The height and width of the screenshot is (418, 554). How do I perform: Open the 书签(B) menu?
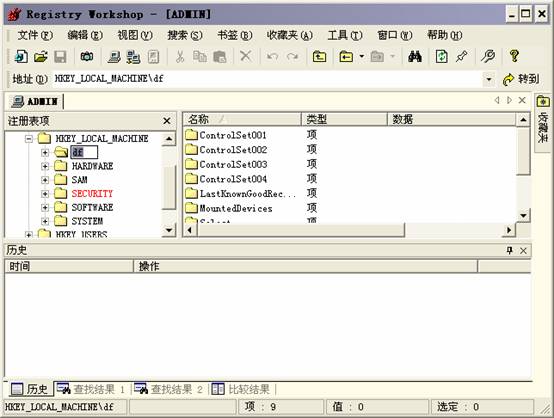235,35
